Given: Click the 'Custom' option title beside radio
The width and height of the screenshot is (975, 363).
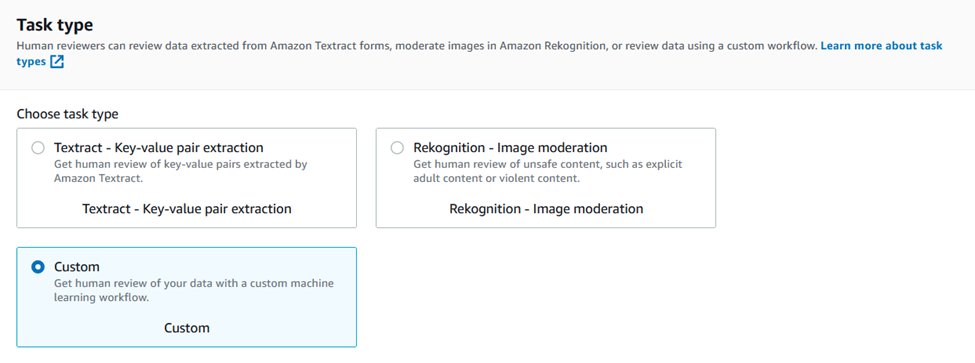Looking at the screenshot, I should (76, 267).
